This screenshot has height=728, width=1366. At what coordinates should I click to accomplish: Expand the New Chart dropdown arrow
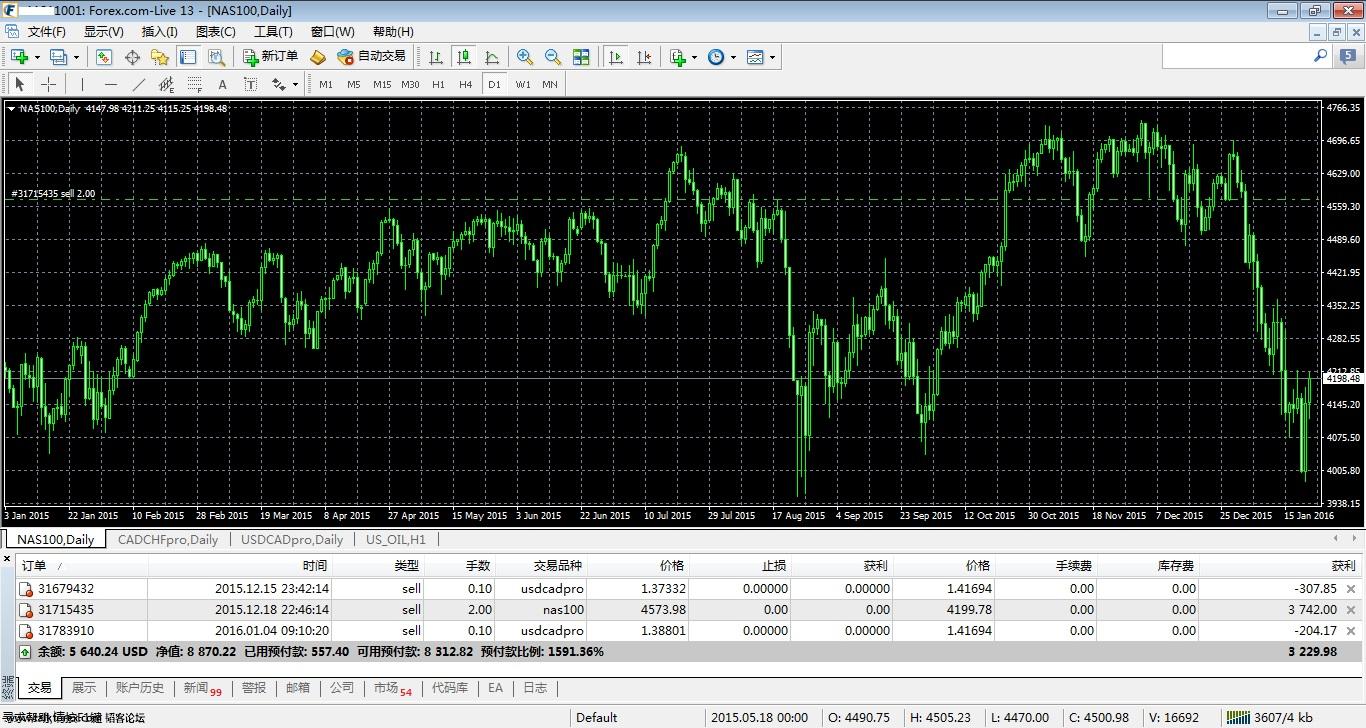click(x=37, y=57)
